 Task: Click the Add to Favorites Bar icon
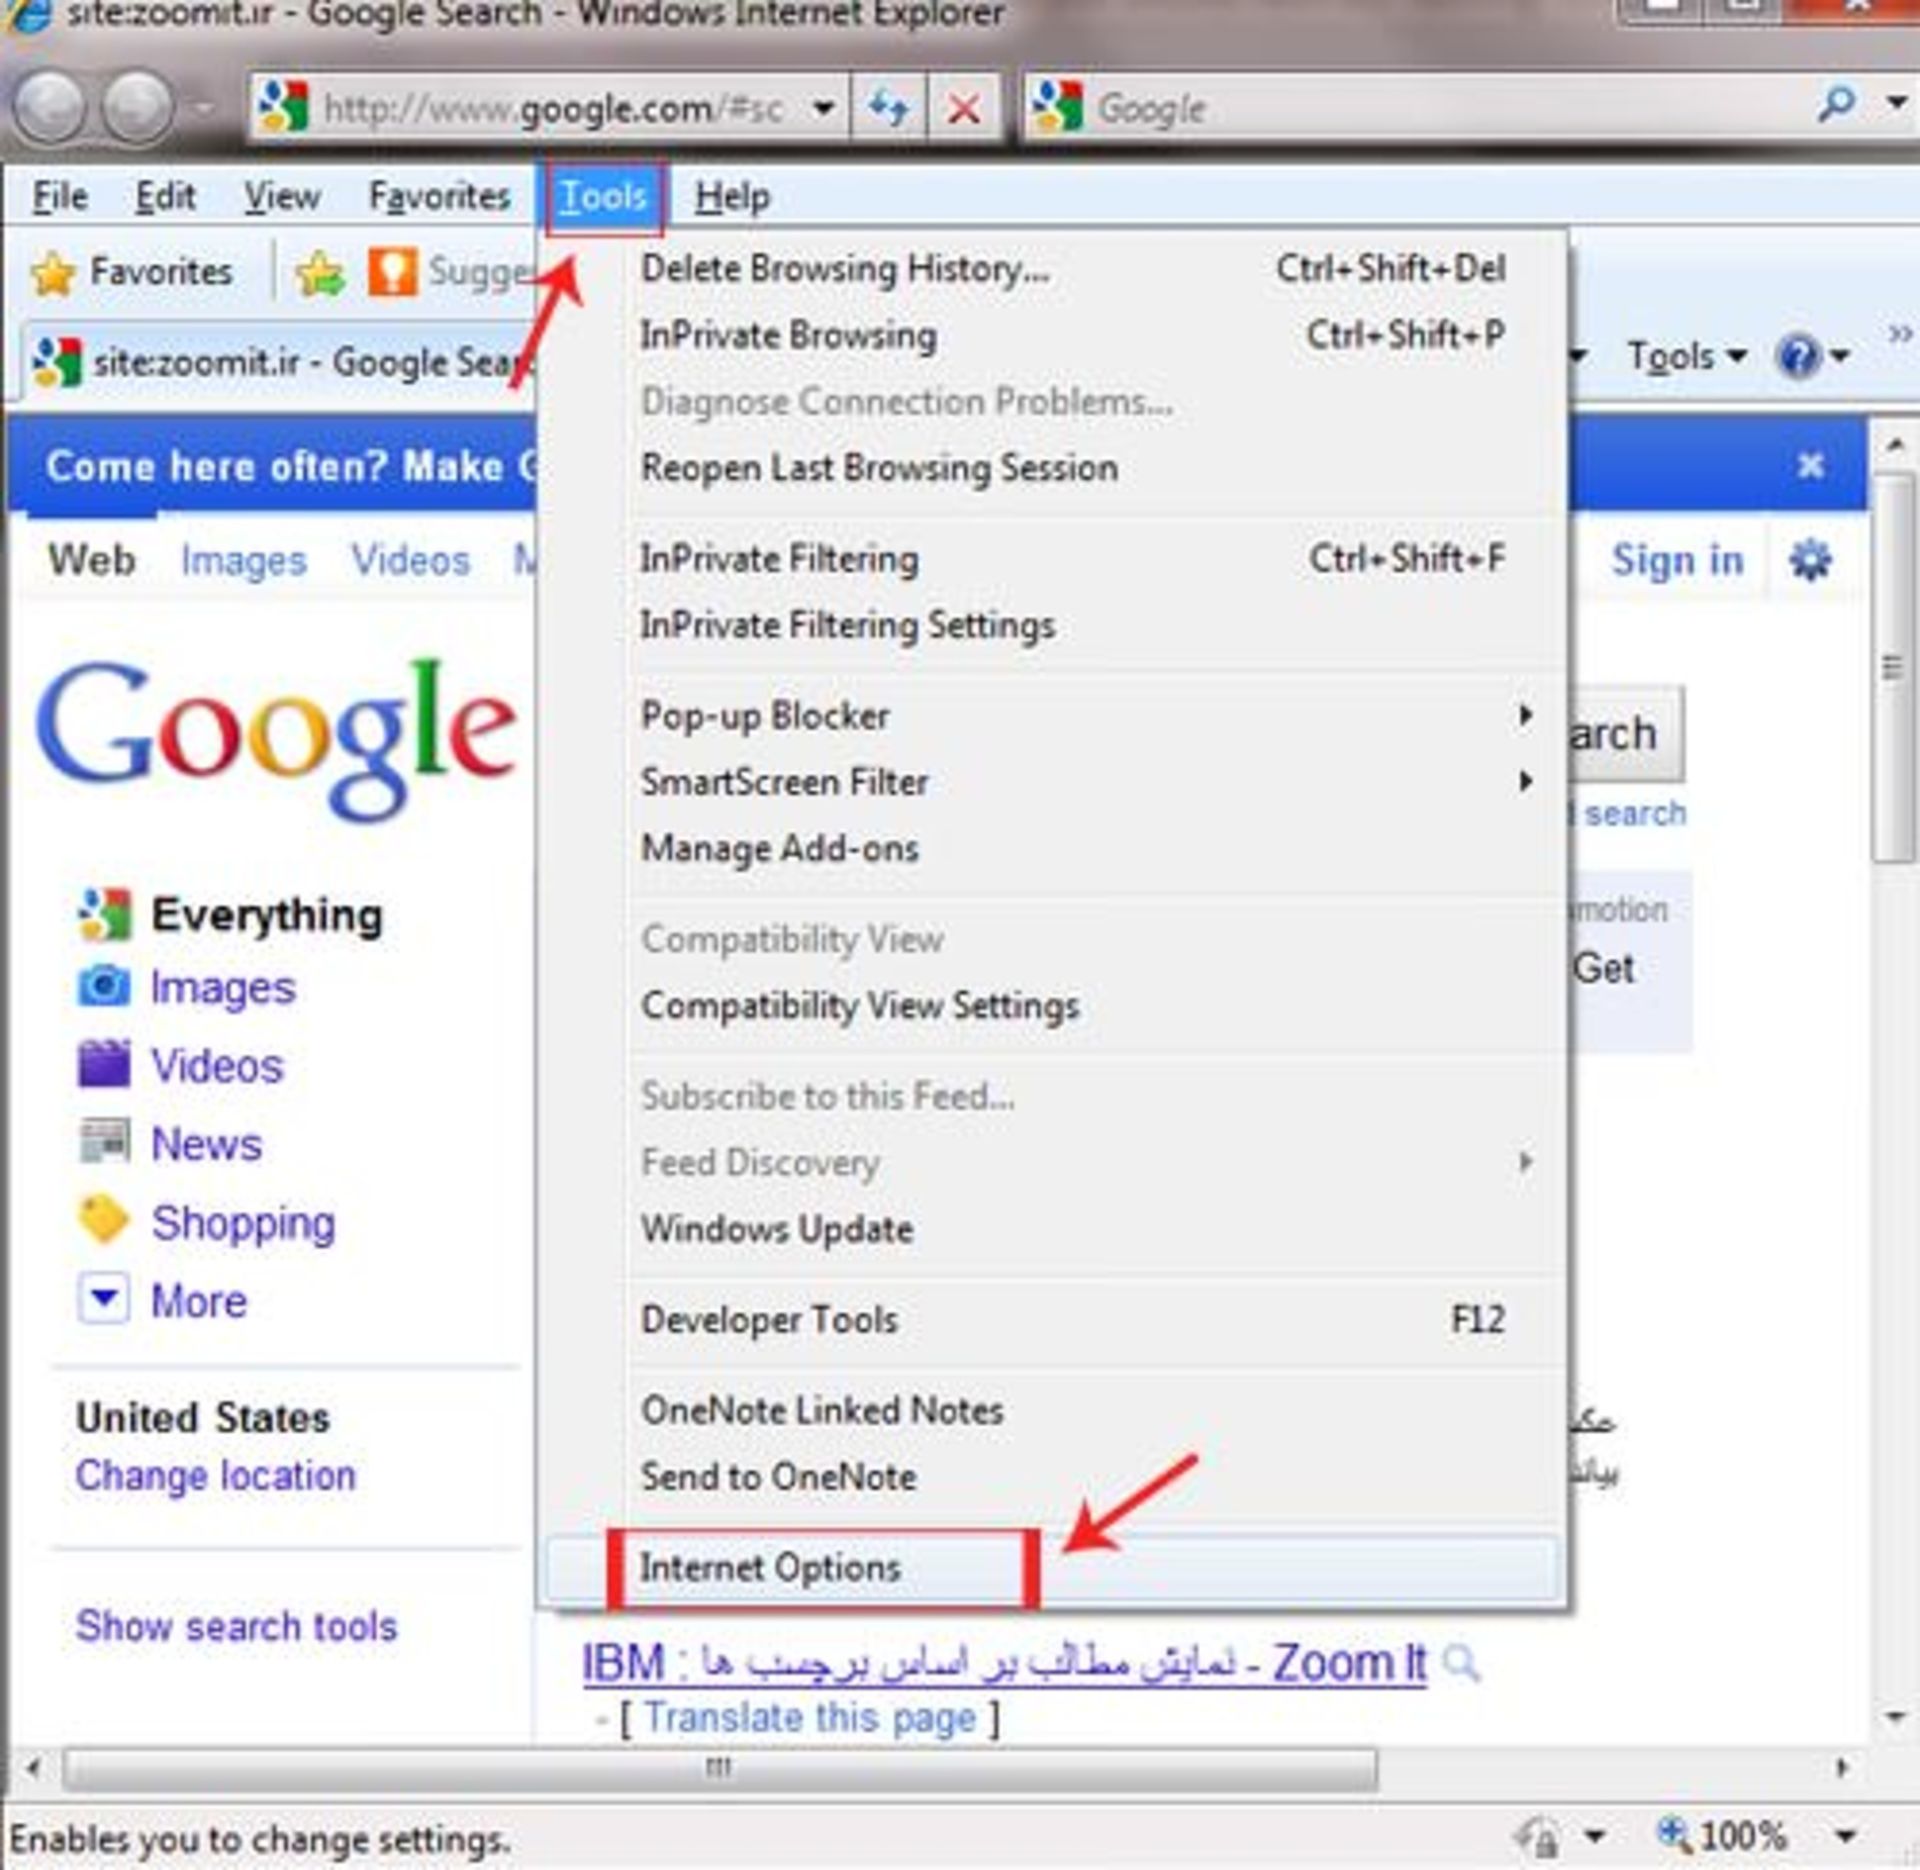320,273
